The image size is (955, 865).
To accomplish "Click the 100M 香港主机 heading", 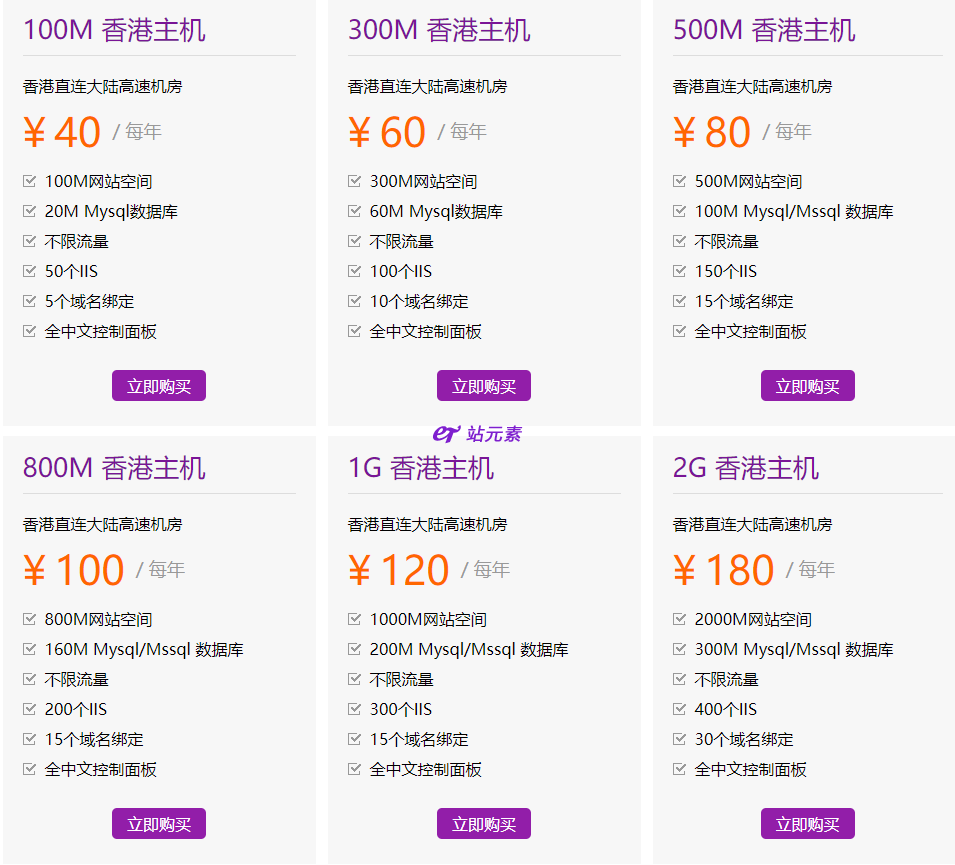I will click(x=114, y=30).
